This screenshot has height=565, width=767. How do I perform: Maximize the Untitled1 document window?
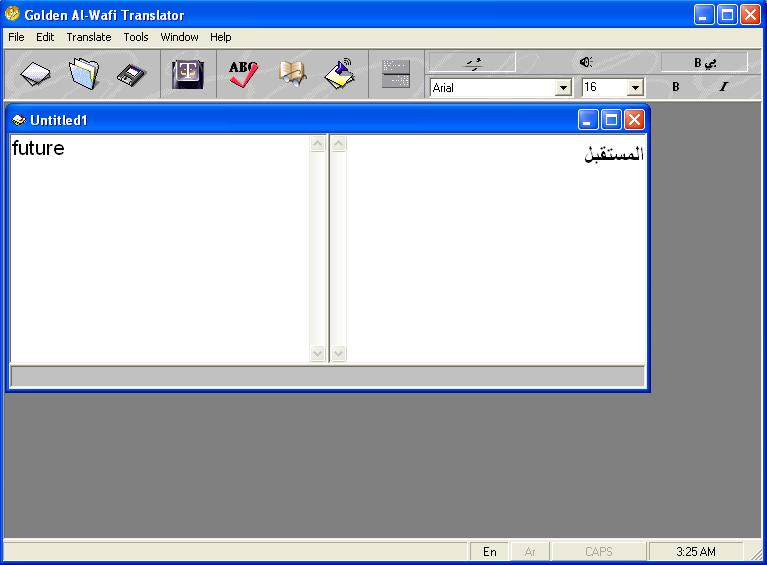click(x=611, y=120)
